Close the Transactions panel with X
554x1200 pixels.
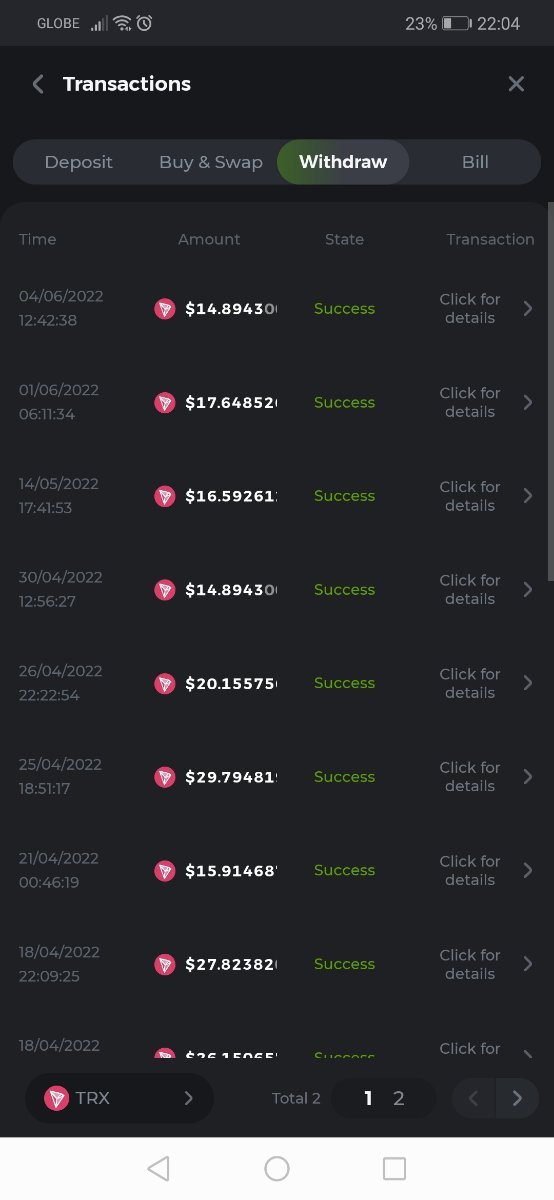516,84
